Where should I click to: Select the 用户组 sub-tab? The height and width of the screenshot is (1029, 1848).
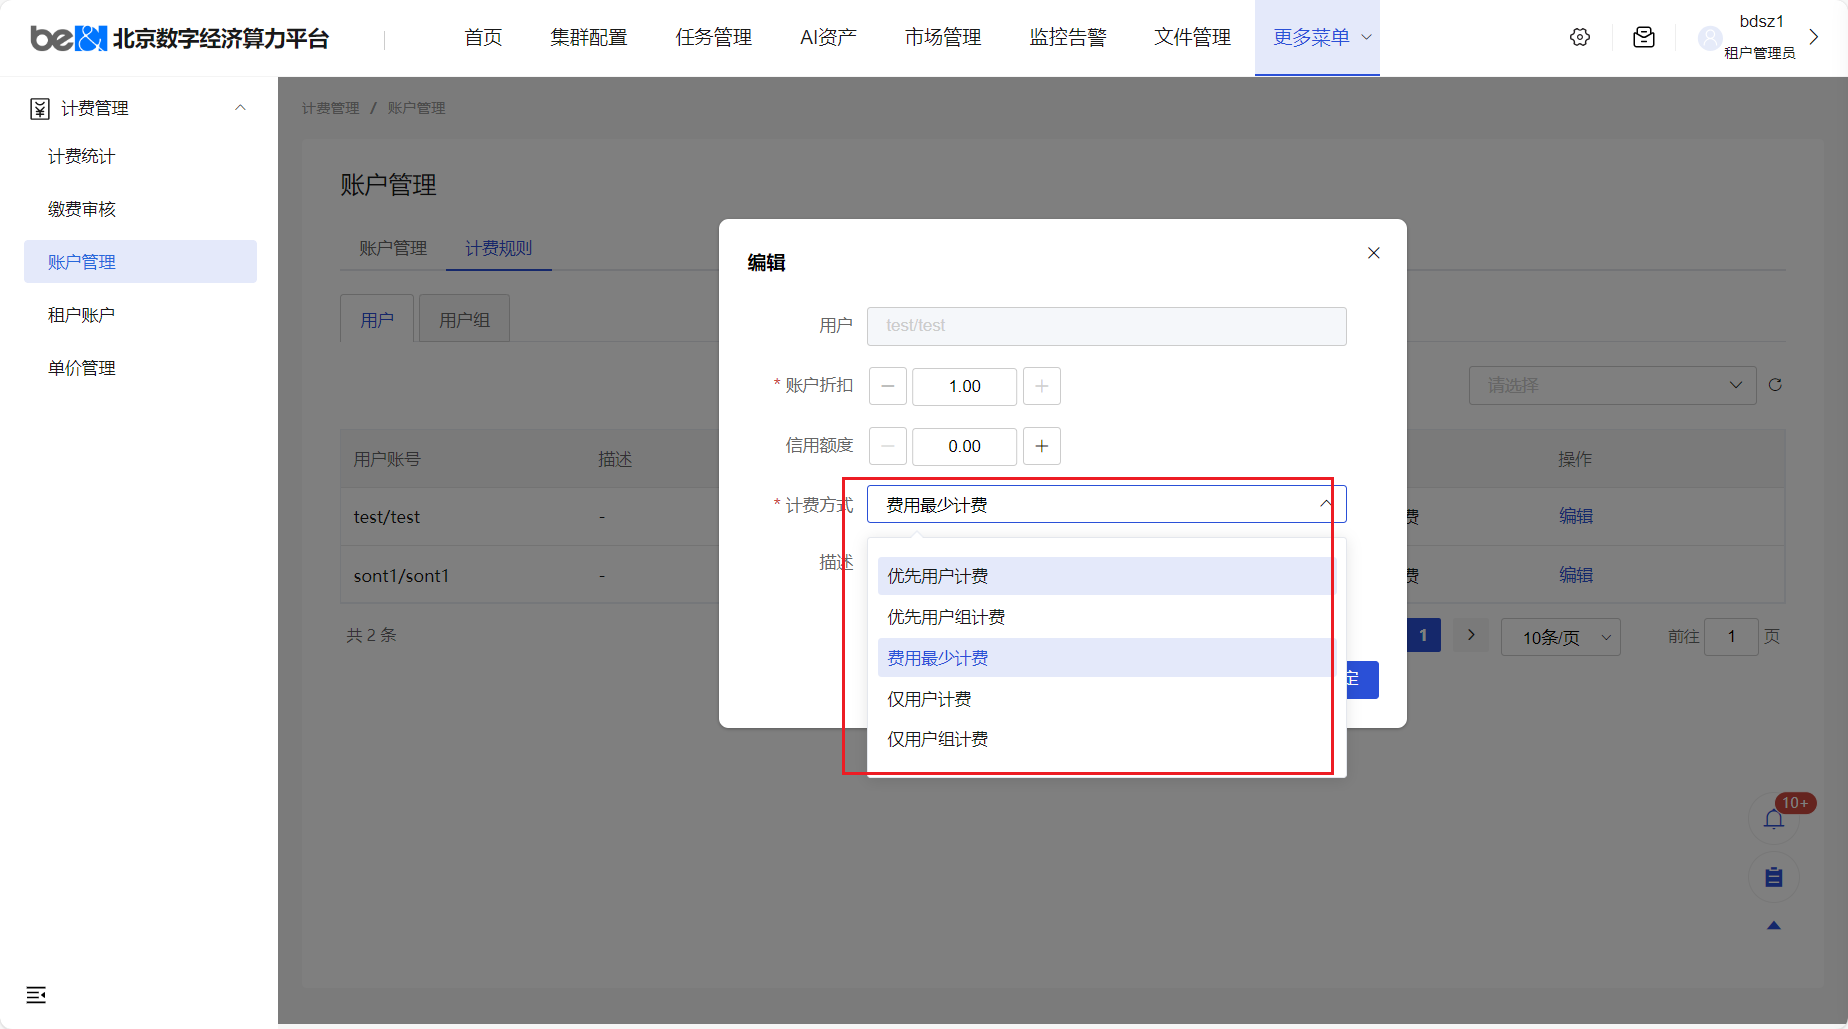tap(464, 319)
